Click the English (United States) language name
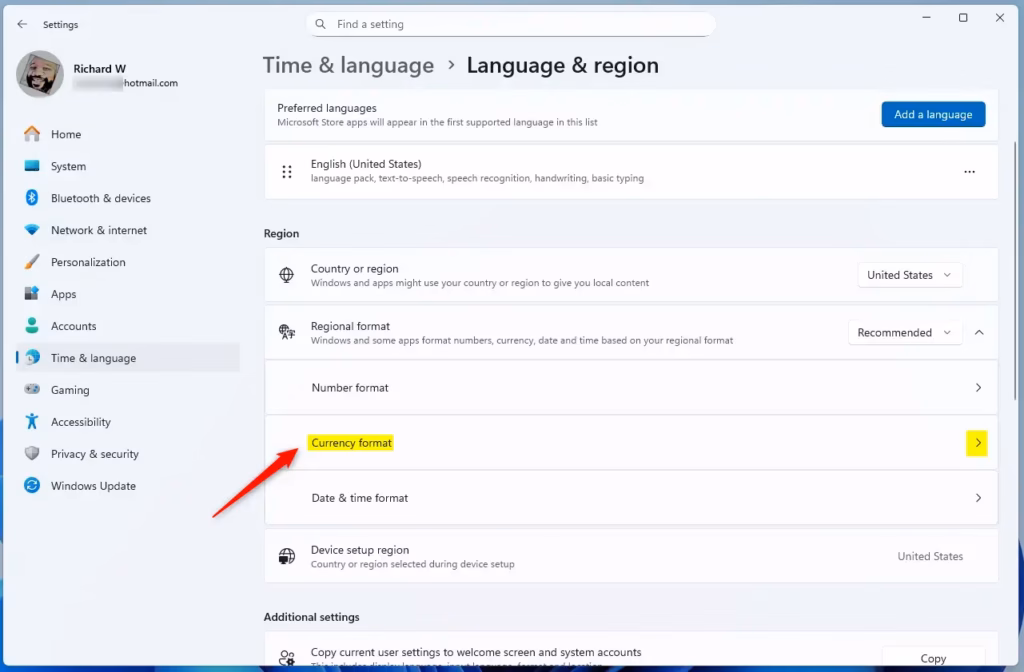The height and width of the screenshot is (672, 1024). (366, 164)
